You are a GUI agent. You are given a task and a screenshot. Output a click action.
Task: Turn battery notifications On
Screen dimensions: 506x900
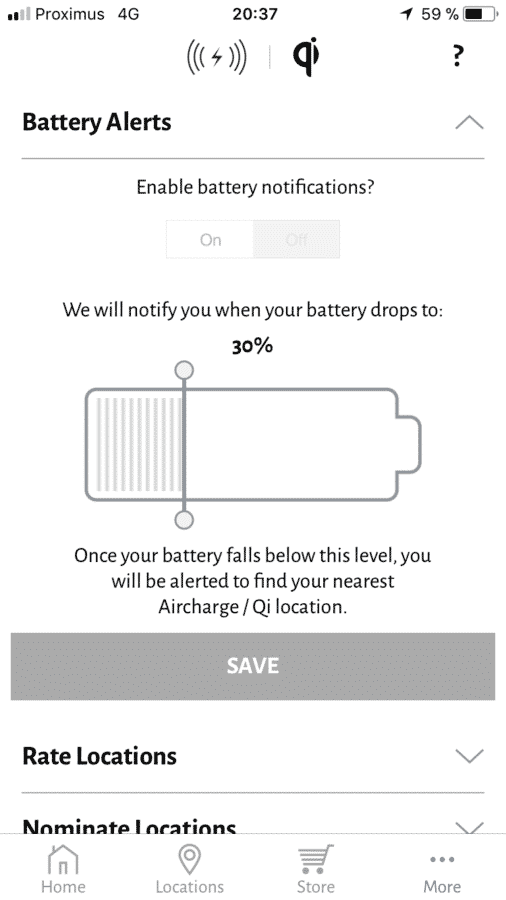coord(210,239)
